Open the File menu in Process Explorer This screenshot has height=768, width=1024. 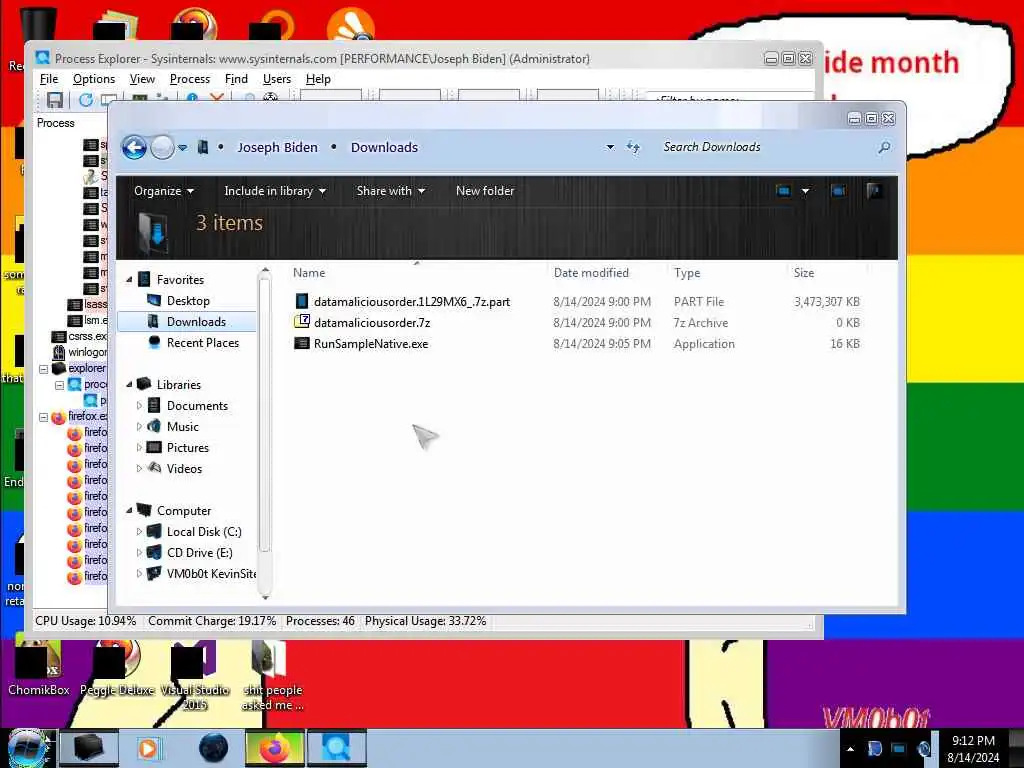point(49,79)
